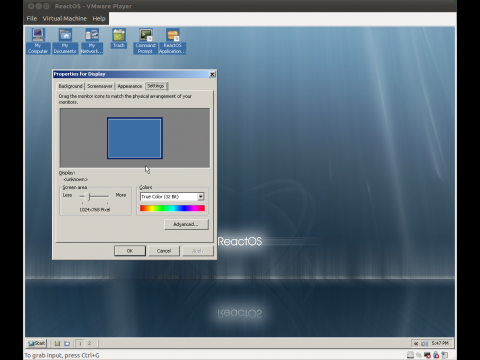The width and height of the screenshot is (480, 360).
Task: Select the Command Prompt desktop icon
Action: (145, 41)
